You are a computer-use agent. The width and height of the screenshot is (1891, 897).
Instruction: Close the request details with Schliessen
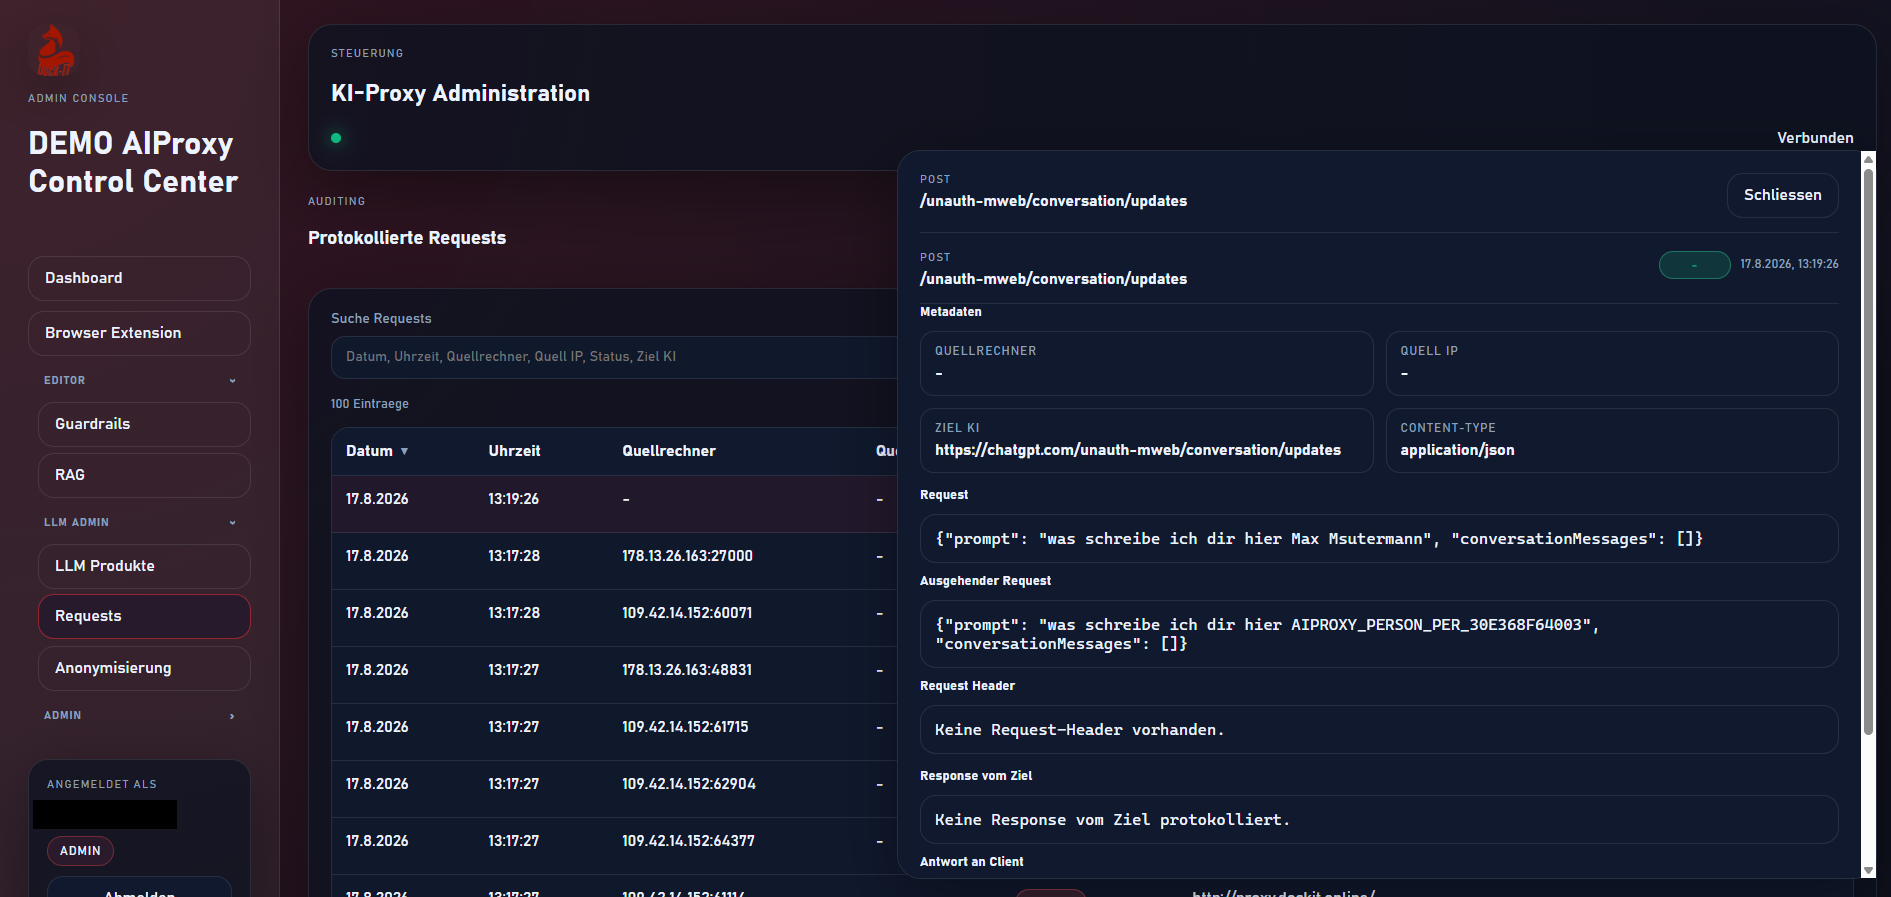(x=1782, y=195)
